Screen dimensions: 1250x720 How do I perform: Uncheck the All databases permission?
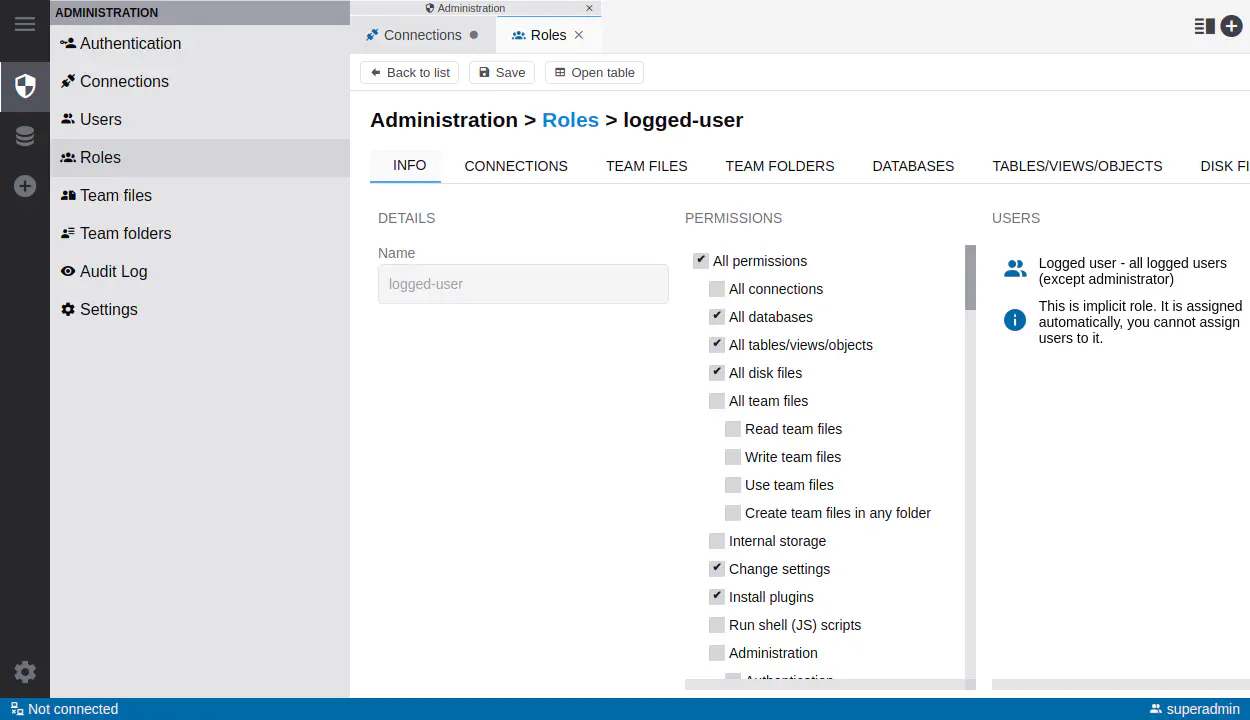[717, 317]
